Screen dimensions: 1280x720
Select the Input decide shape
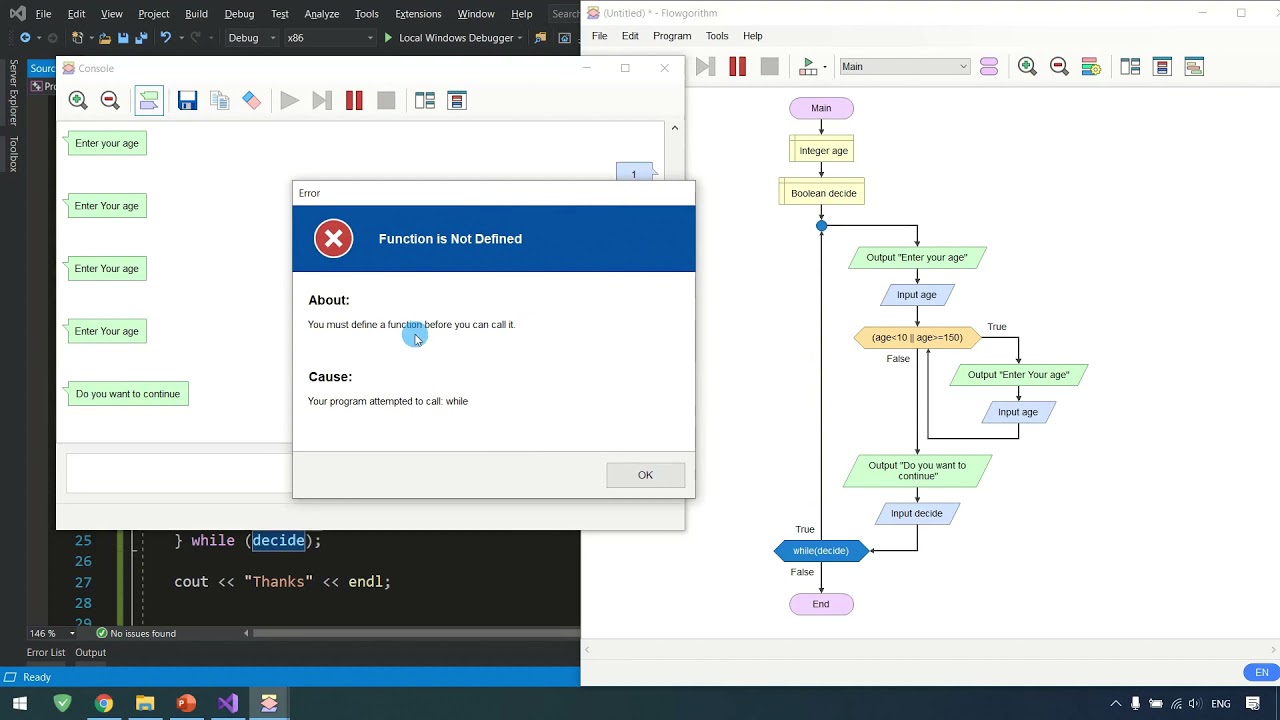[917, 513]
